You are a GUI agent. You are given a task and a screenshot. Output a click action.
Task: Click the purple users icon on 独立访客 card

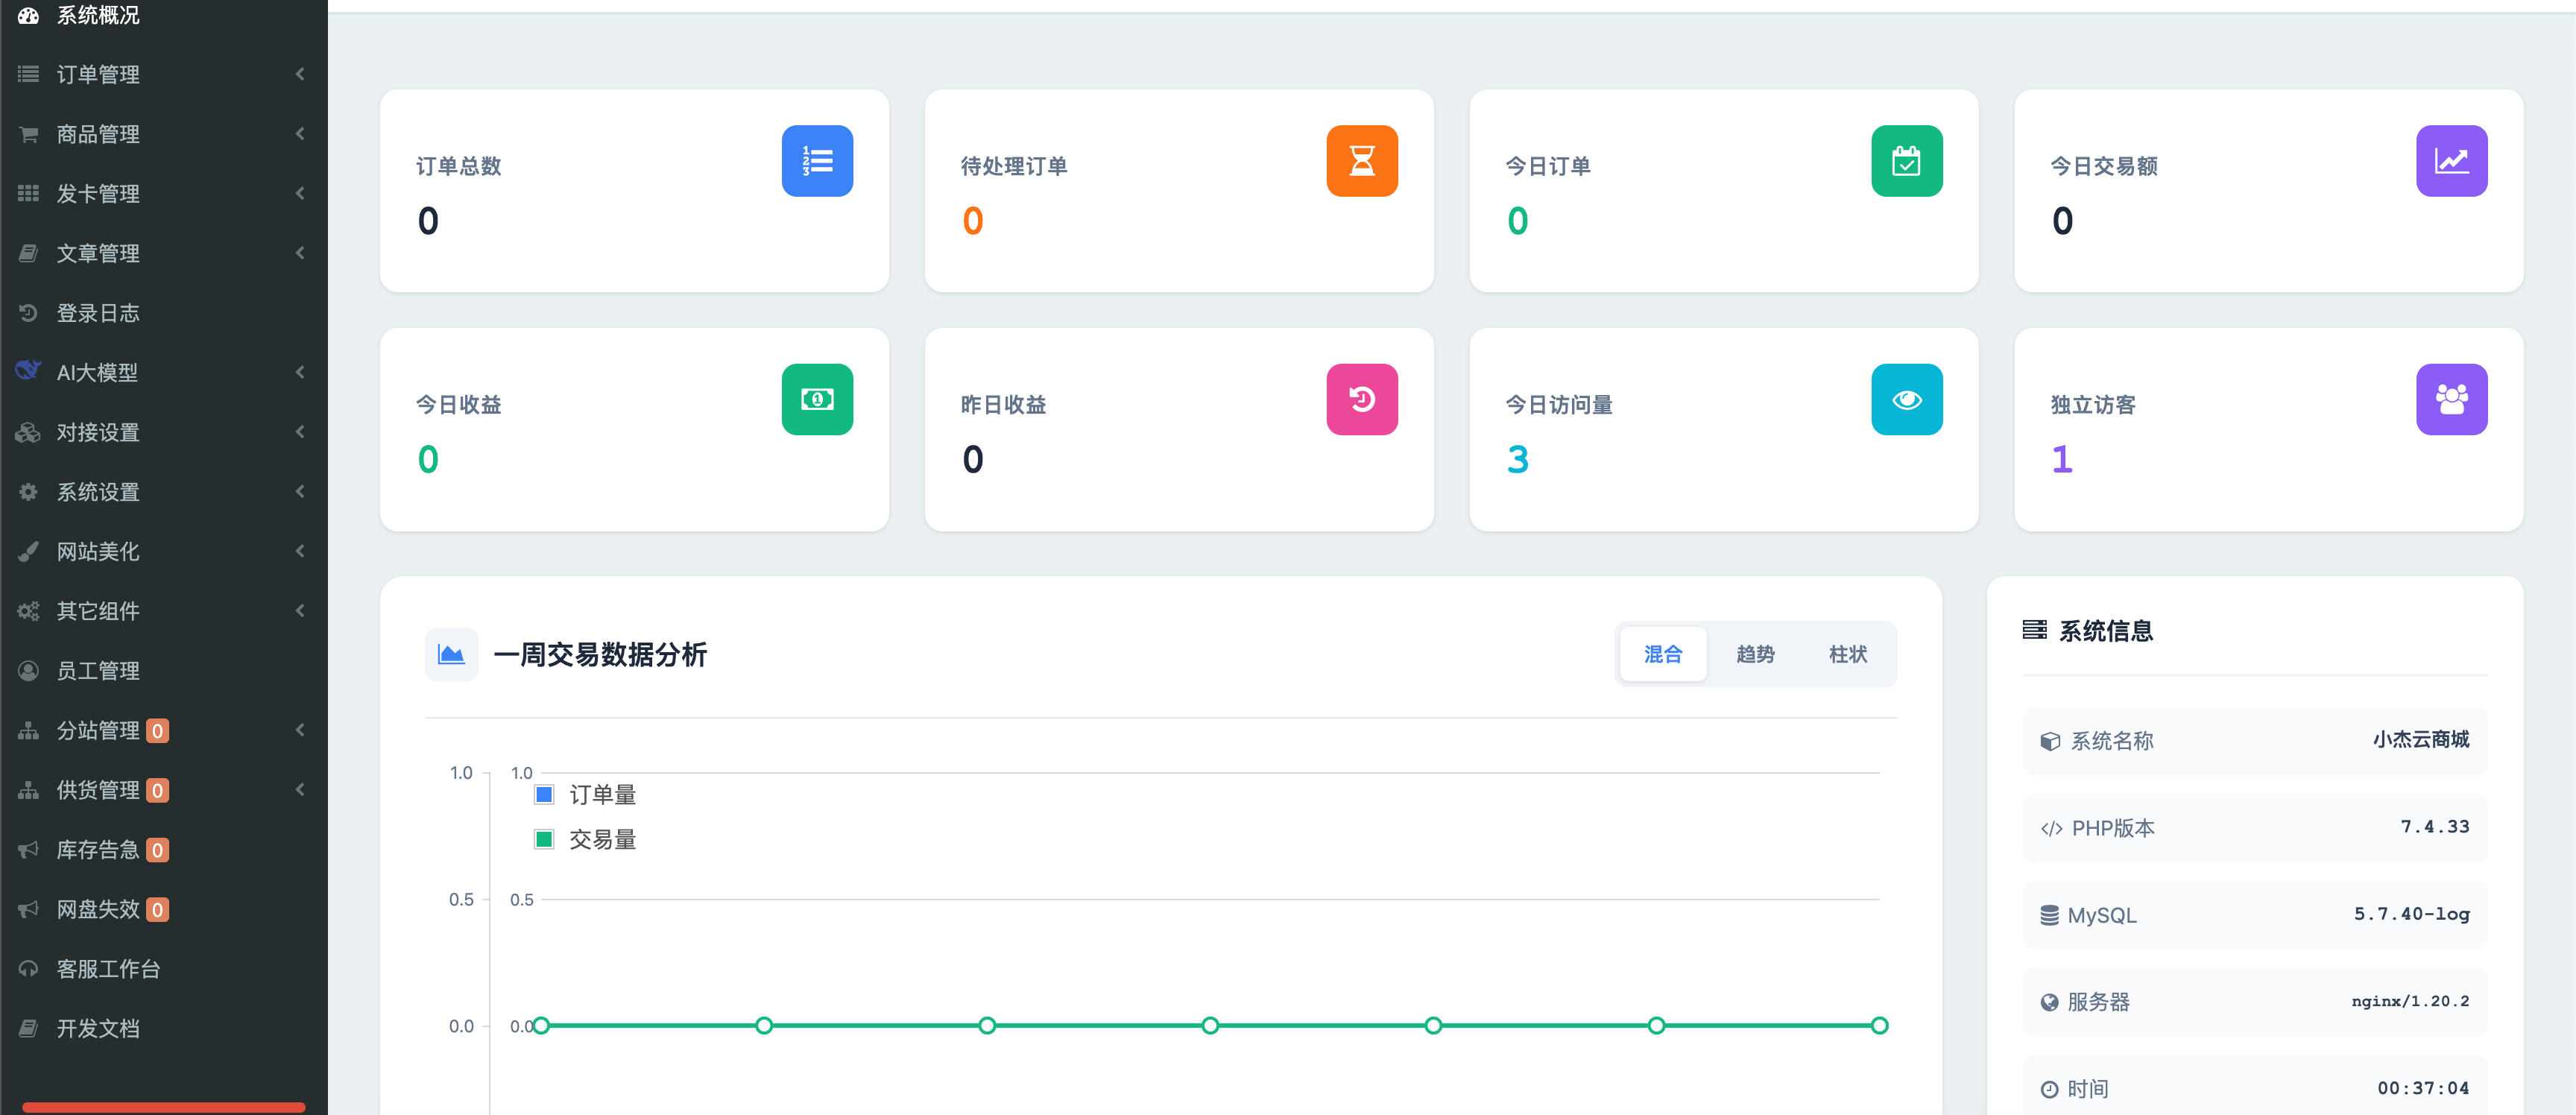pyautogui.click(x=2452, y=400)
